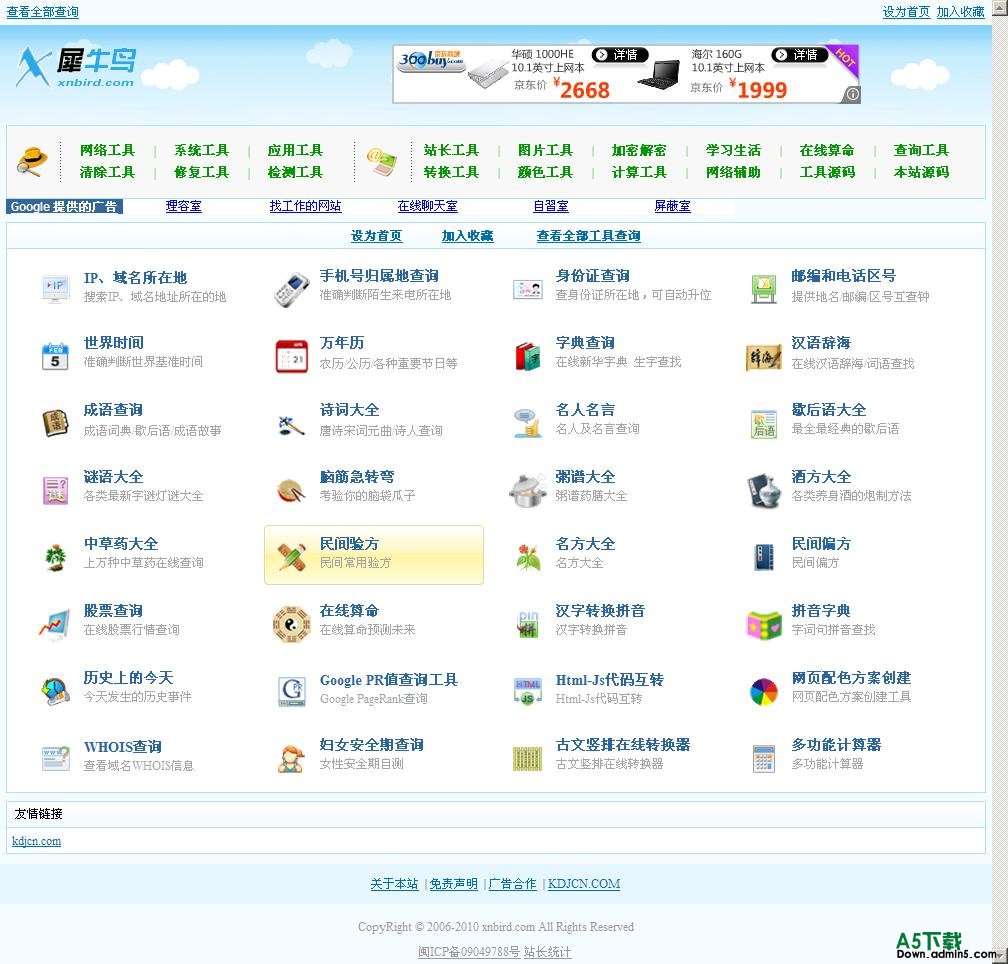Click the 查看全部查询 link at top

pos(42,12)
